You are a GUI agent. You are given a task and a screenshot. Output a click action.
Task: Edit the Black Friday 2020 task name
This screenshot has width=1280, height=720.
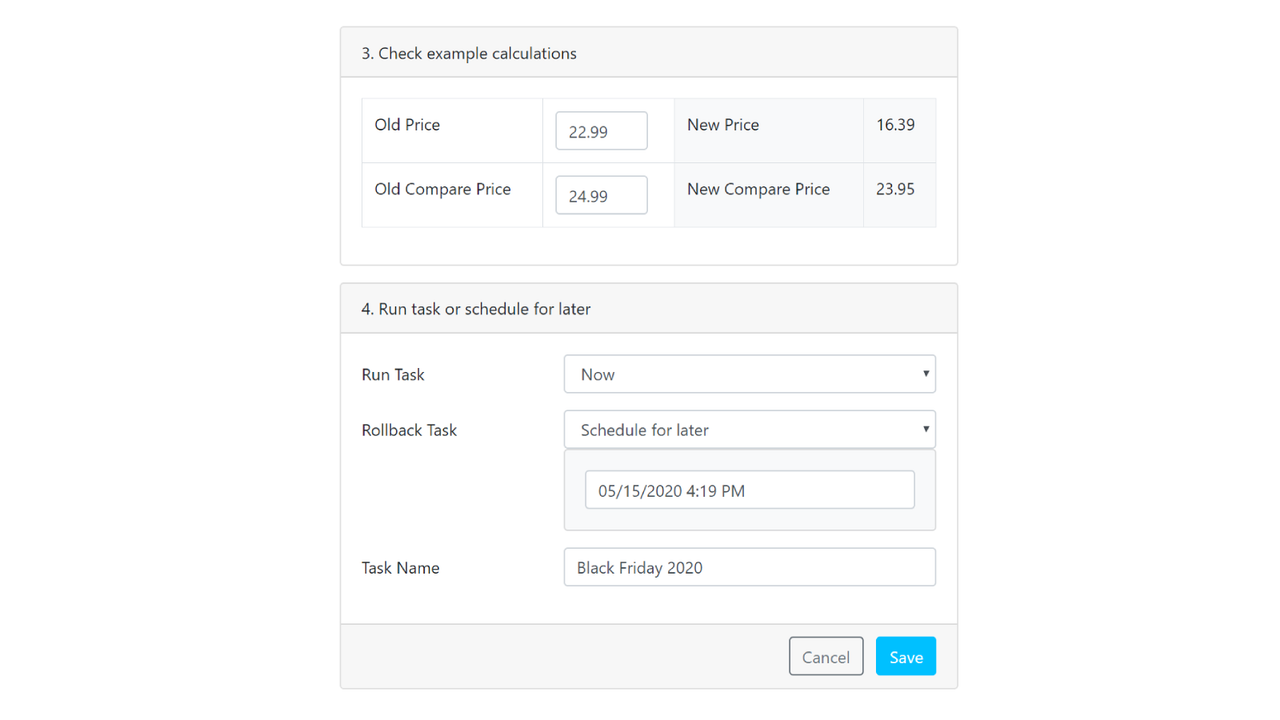749,567
